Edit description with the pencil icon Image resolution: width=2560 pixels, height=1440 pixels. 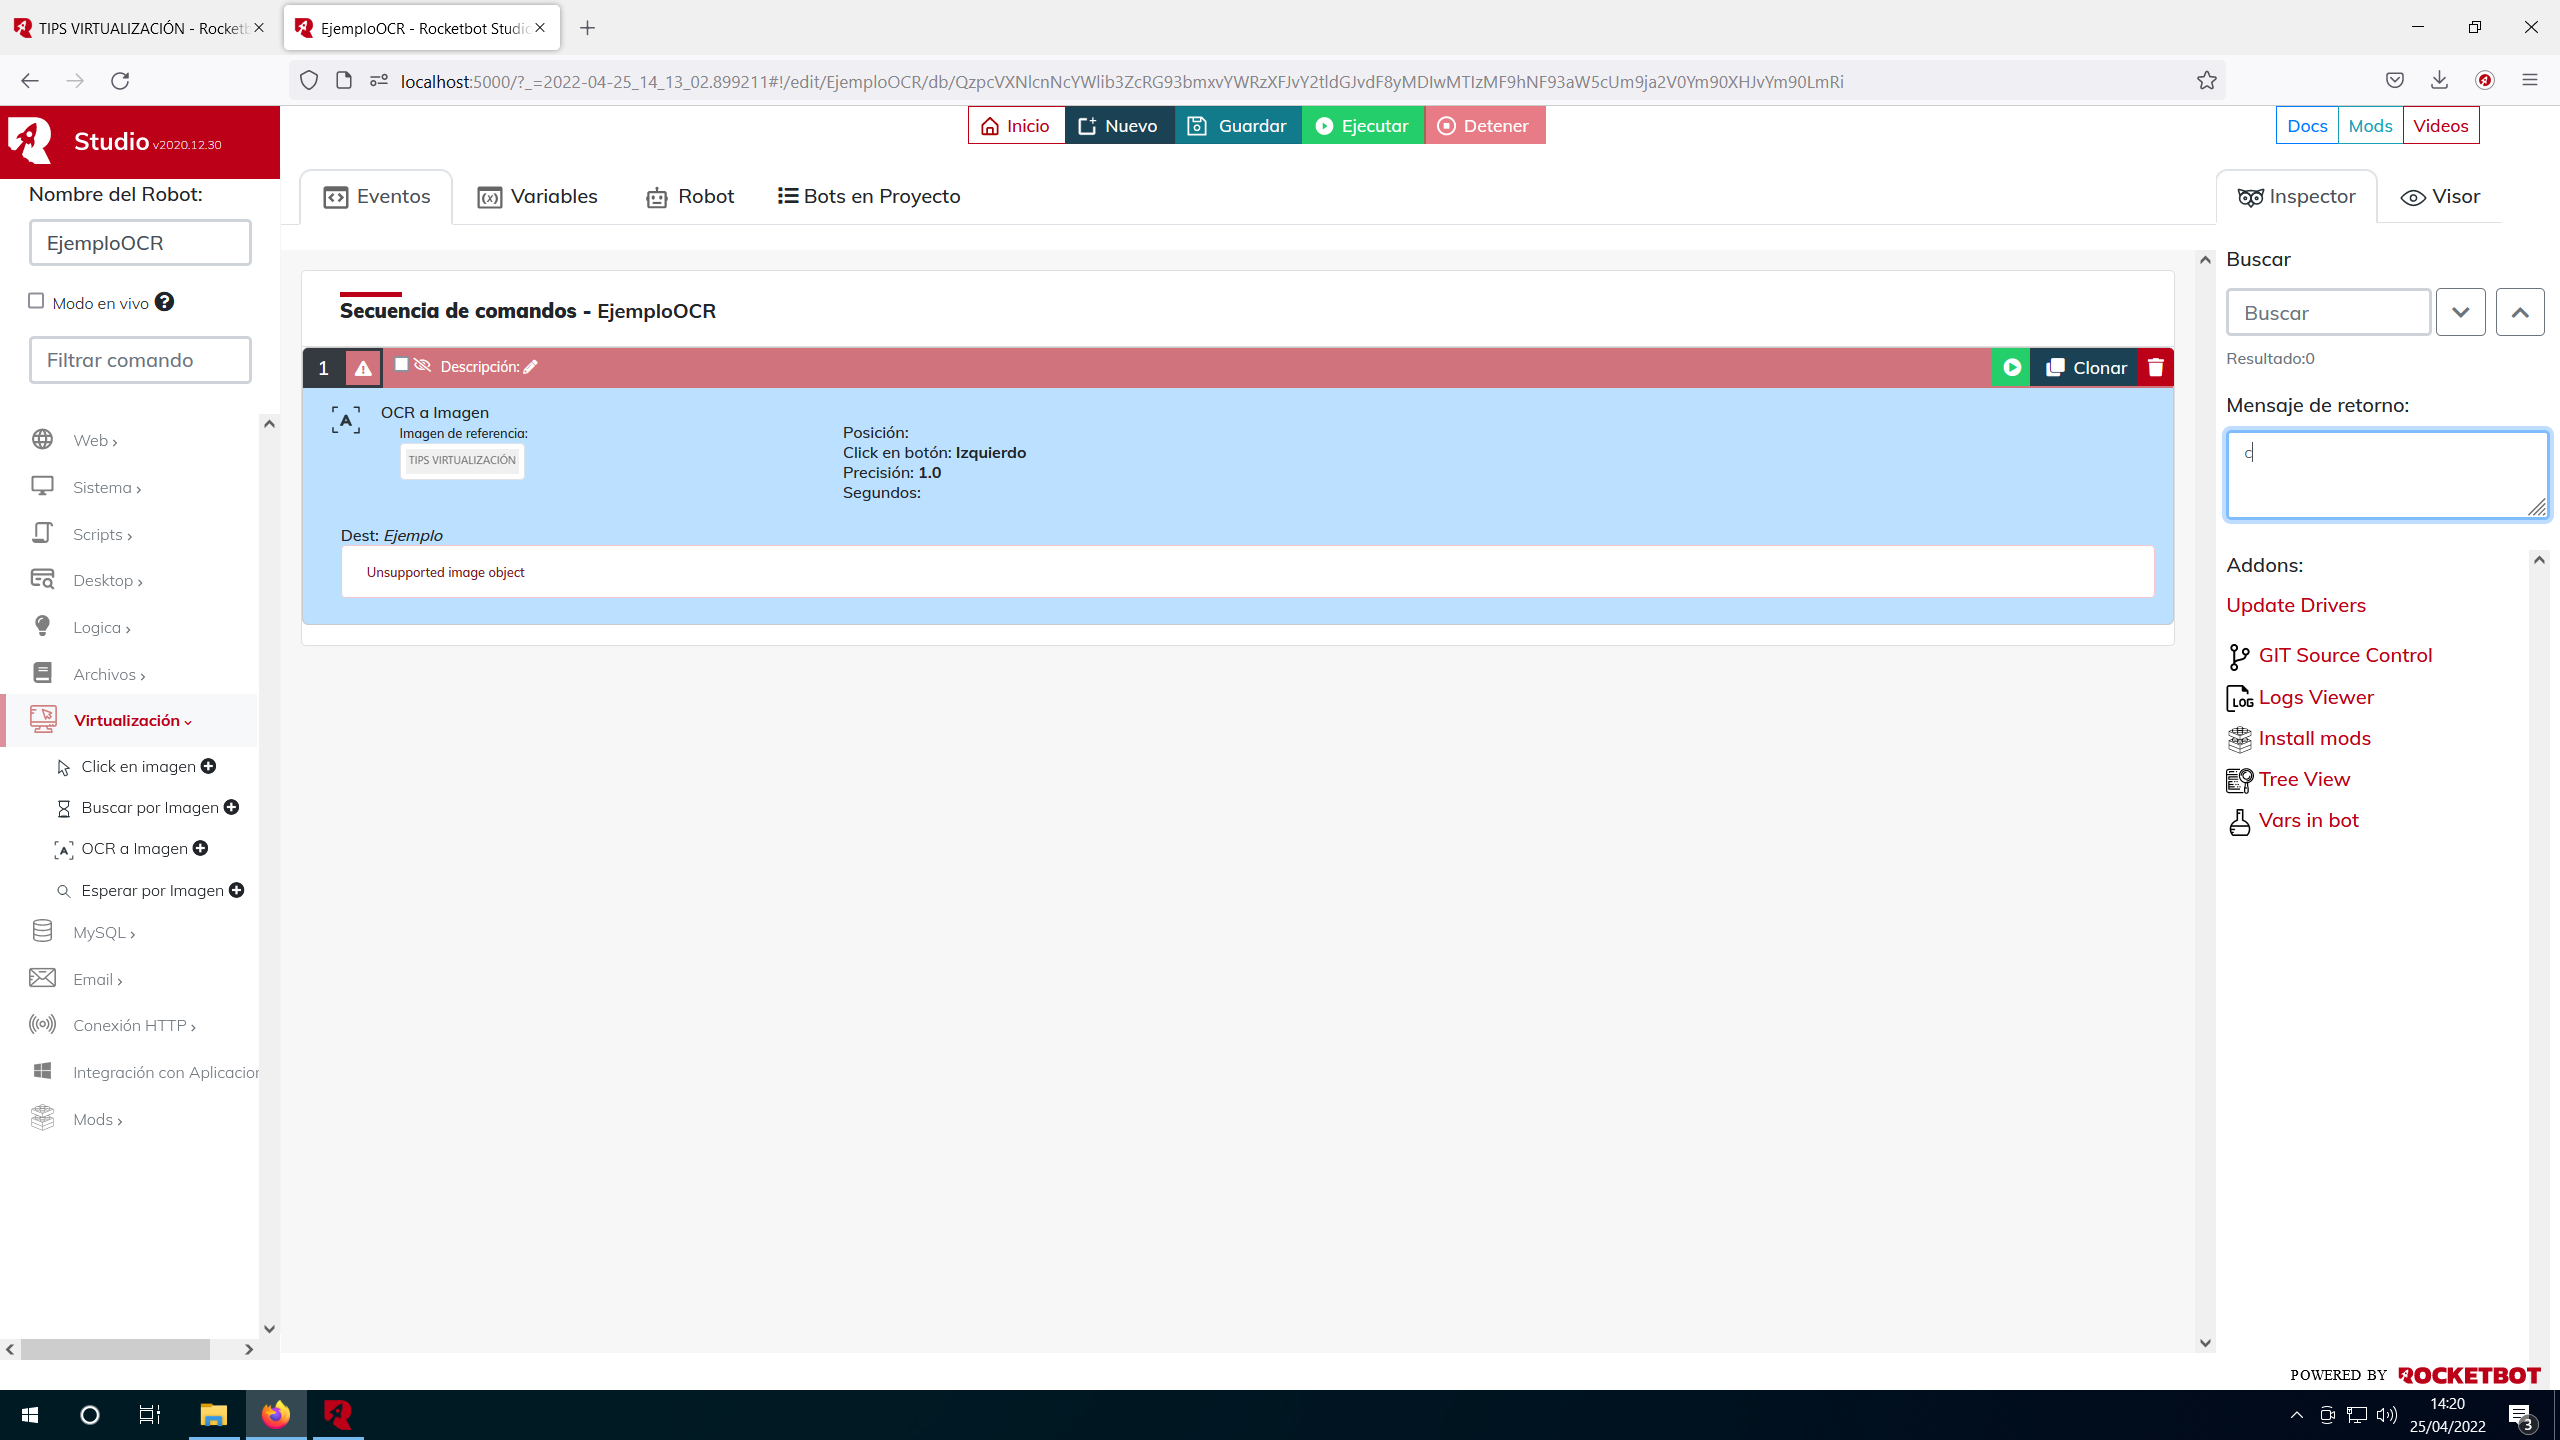531,367
